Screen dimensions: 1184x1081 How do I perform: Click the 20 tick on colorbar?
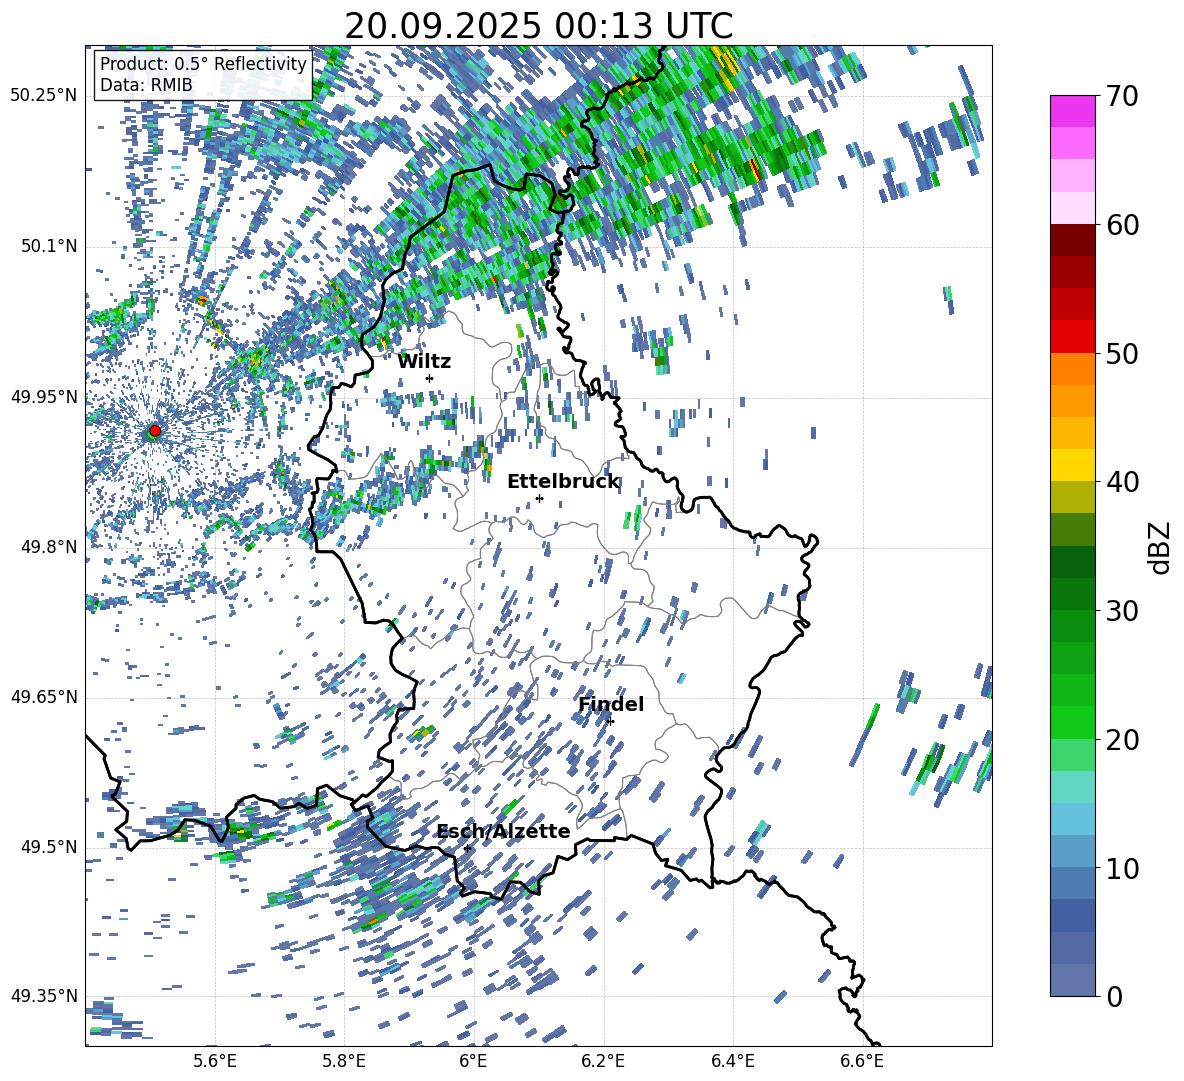click(1121, 740)
